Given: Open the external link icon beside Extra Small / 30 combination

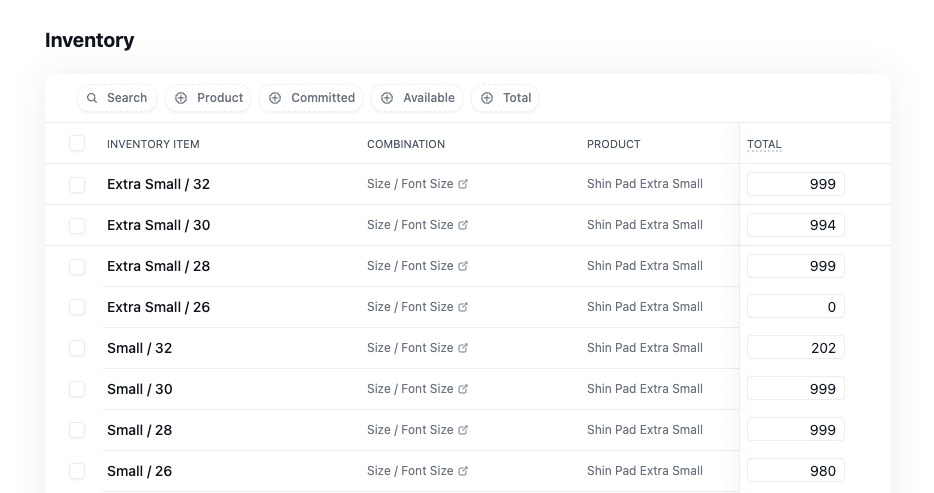Looking at the screenshot, I should 463,225.
